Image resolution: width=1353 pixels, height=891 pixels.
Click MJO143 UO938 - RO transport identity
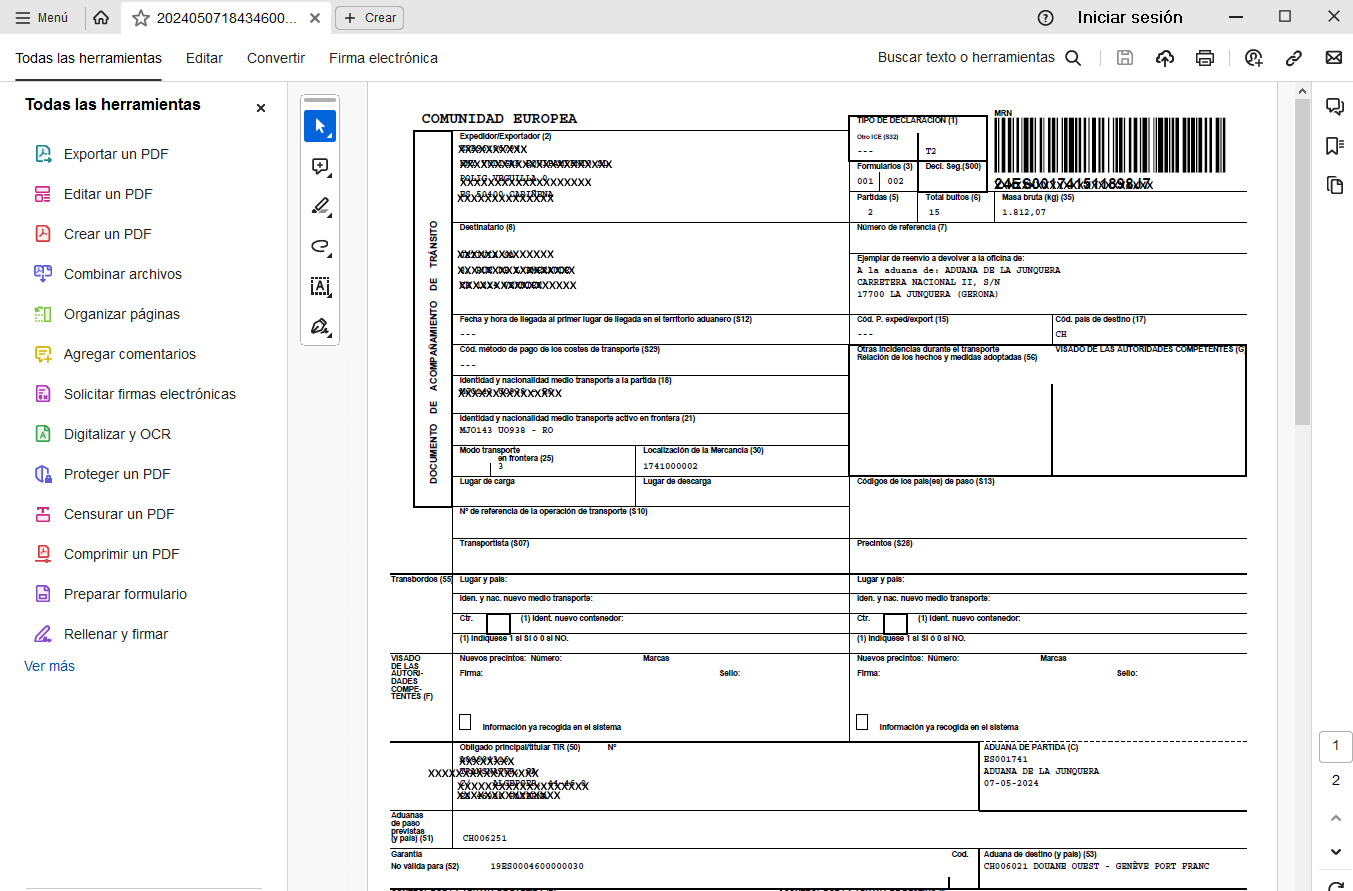coord(505,430)
